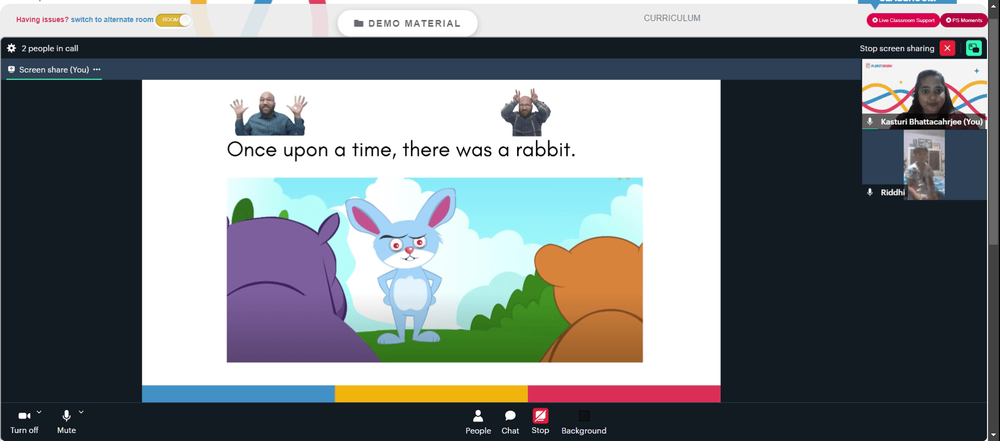Turn off the camera

[x=24, y=422]
